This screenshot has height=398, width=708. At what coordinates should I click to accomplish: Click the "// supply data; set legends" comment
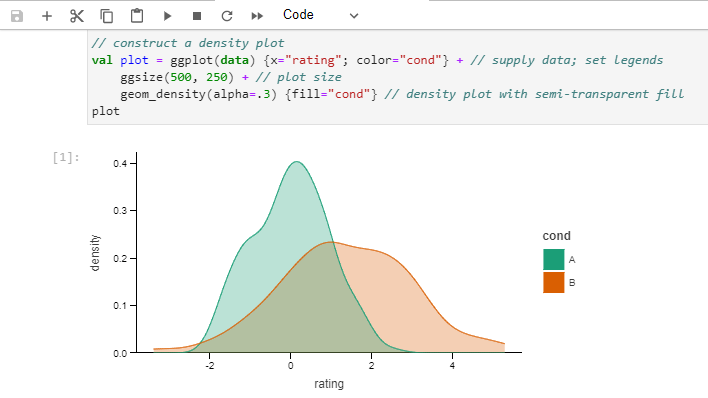[x=567, y=60]
